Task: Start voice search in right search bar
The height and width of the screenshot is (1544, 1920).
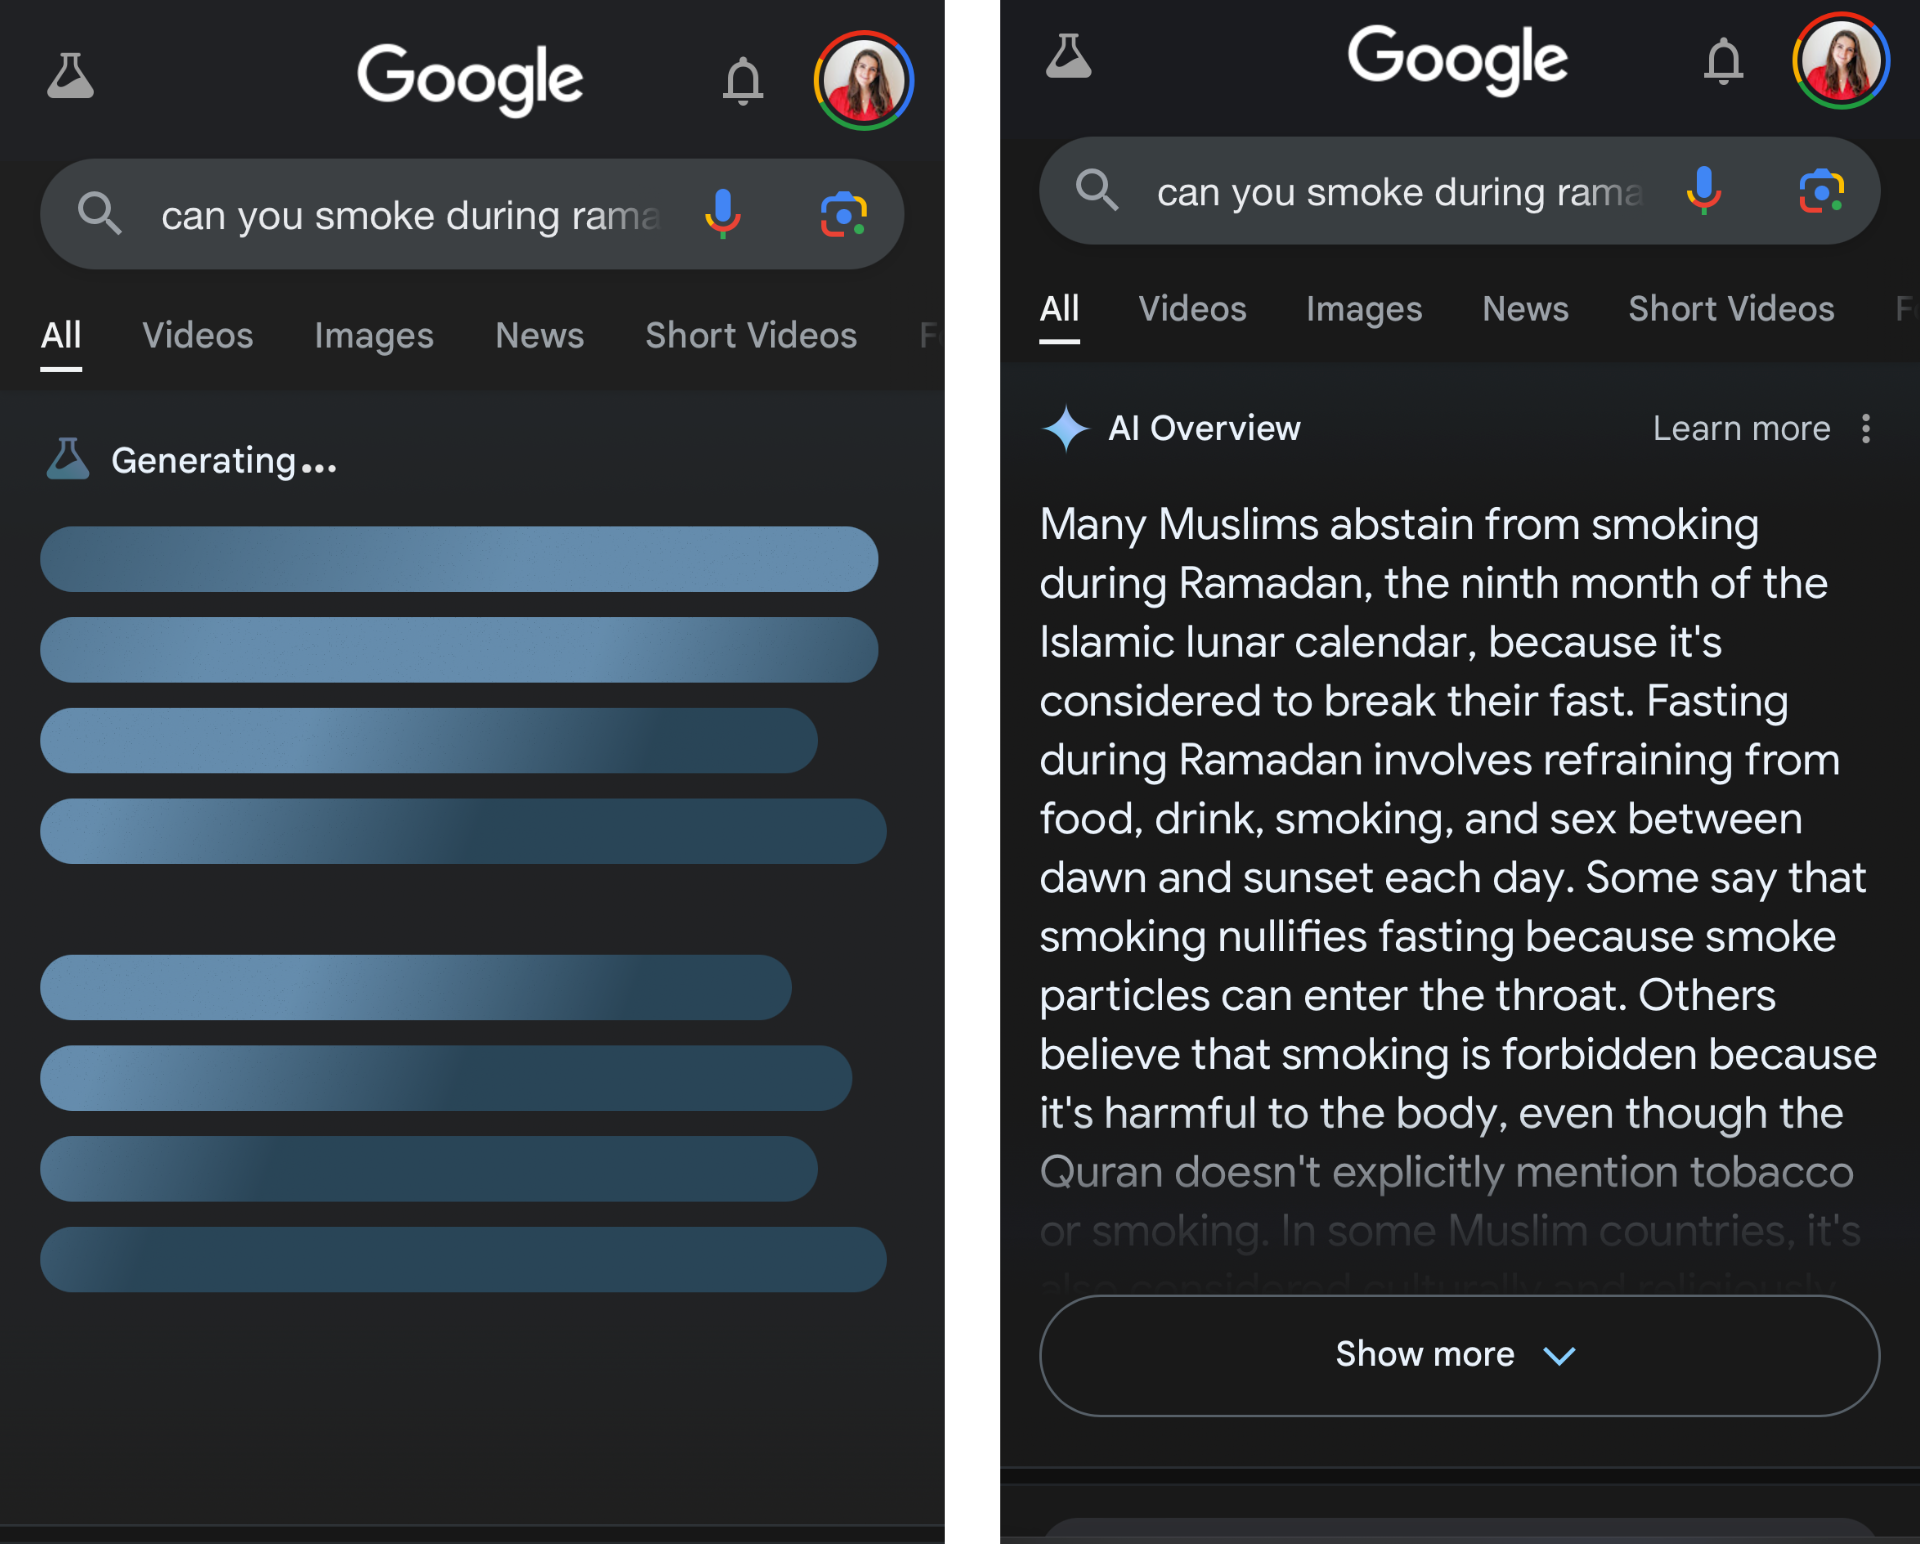Action: (1703, 190)
